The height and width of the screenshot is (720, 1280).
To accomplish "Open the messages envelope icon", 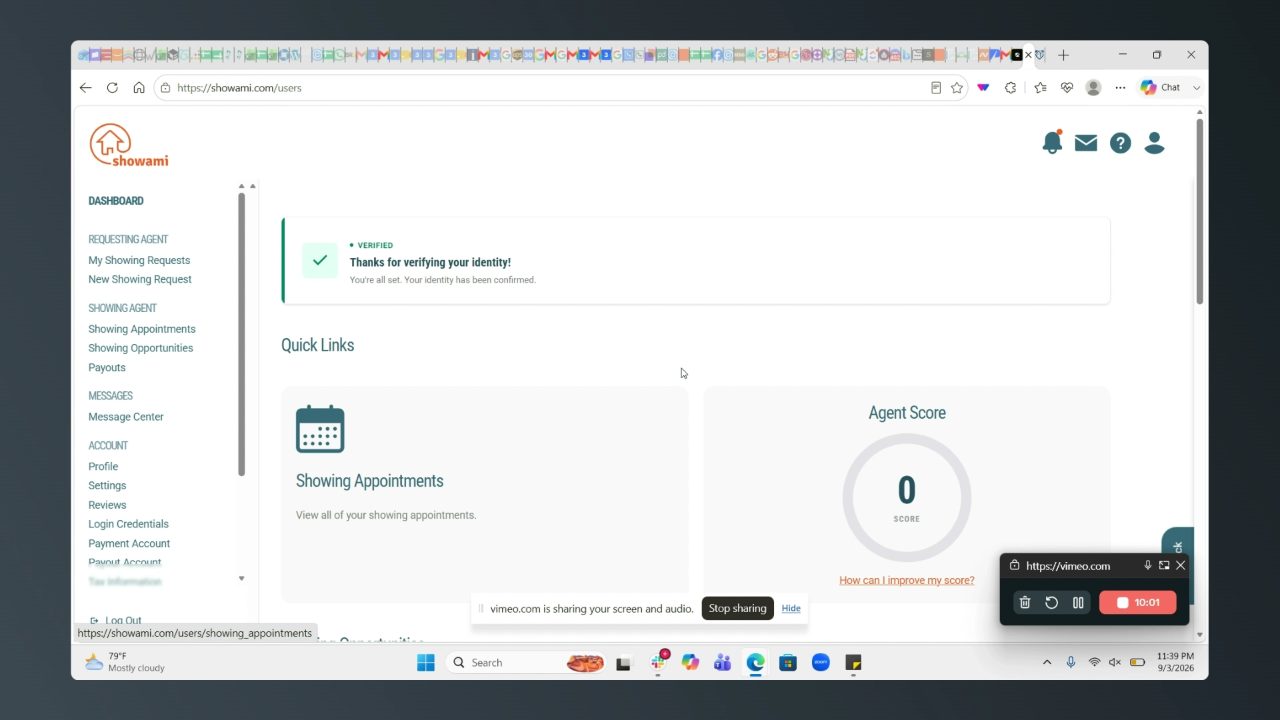I will pos(1086,143).
